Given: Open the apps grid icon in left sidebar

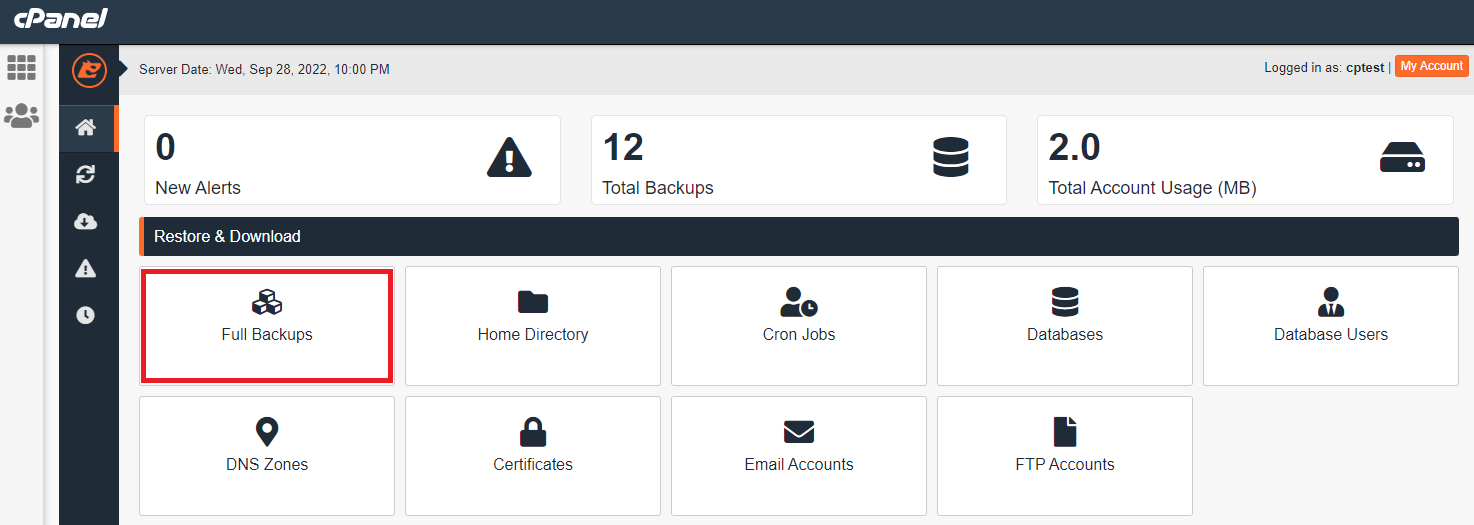Looking at the screenshot, I should (x=21, y=68).
